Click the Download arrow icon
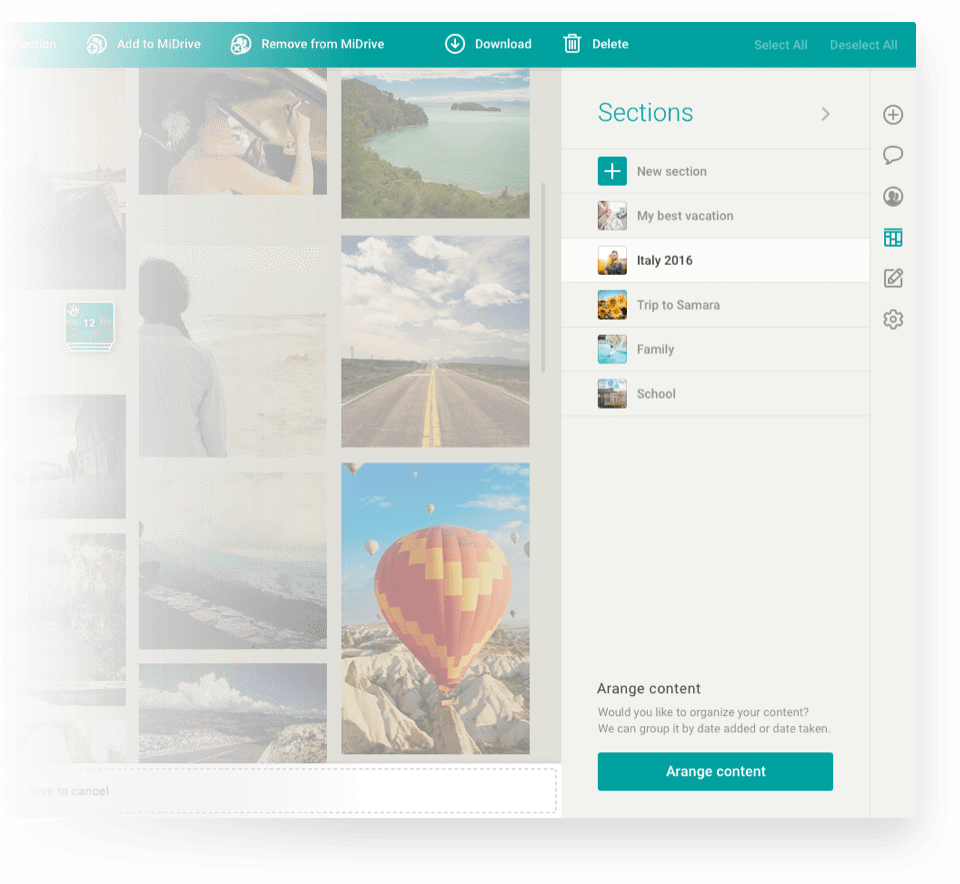 [455, 44]
